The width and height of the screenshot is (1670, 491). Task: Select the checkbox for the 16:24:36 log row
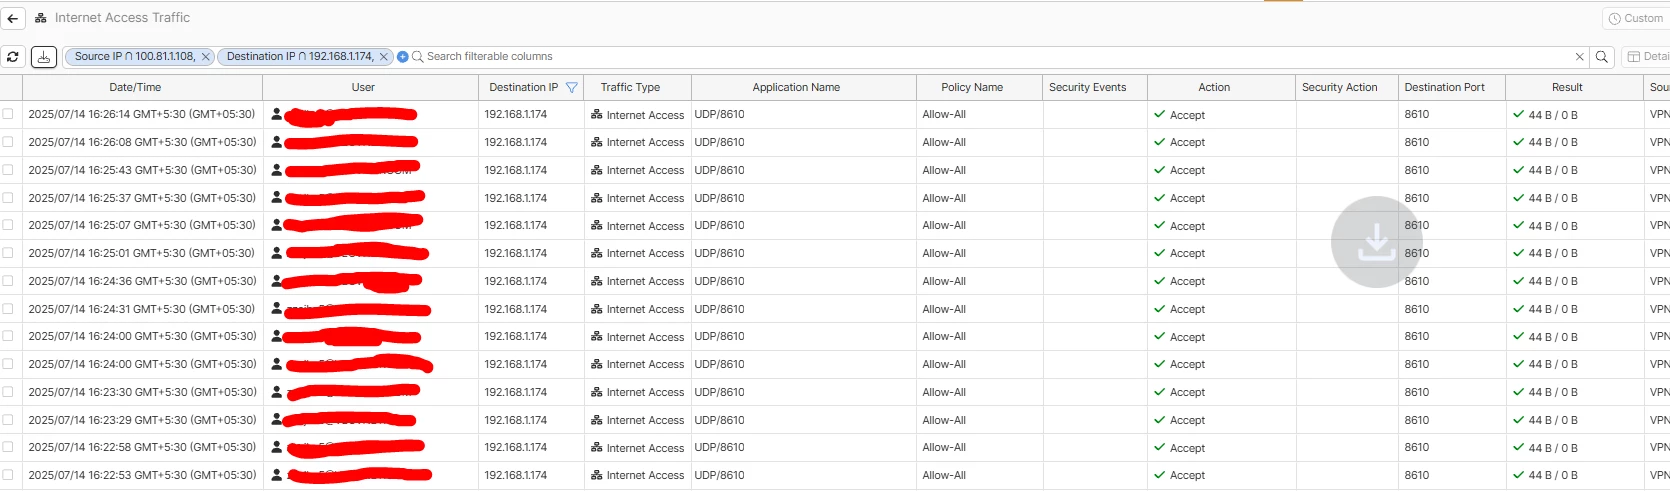coord(8,281)
